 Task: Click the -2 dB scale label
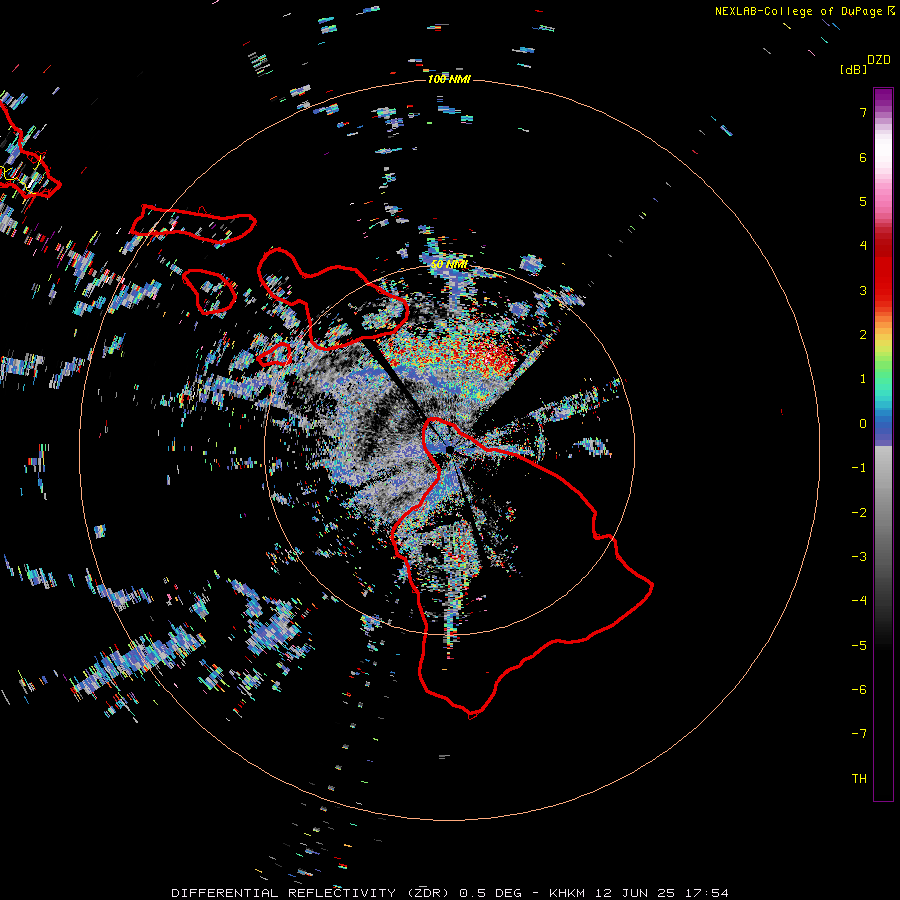click(x=859, y=513)
